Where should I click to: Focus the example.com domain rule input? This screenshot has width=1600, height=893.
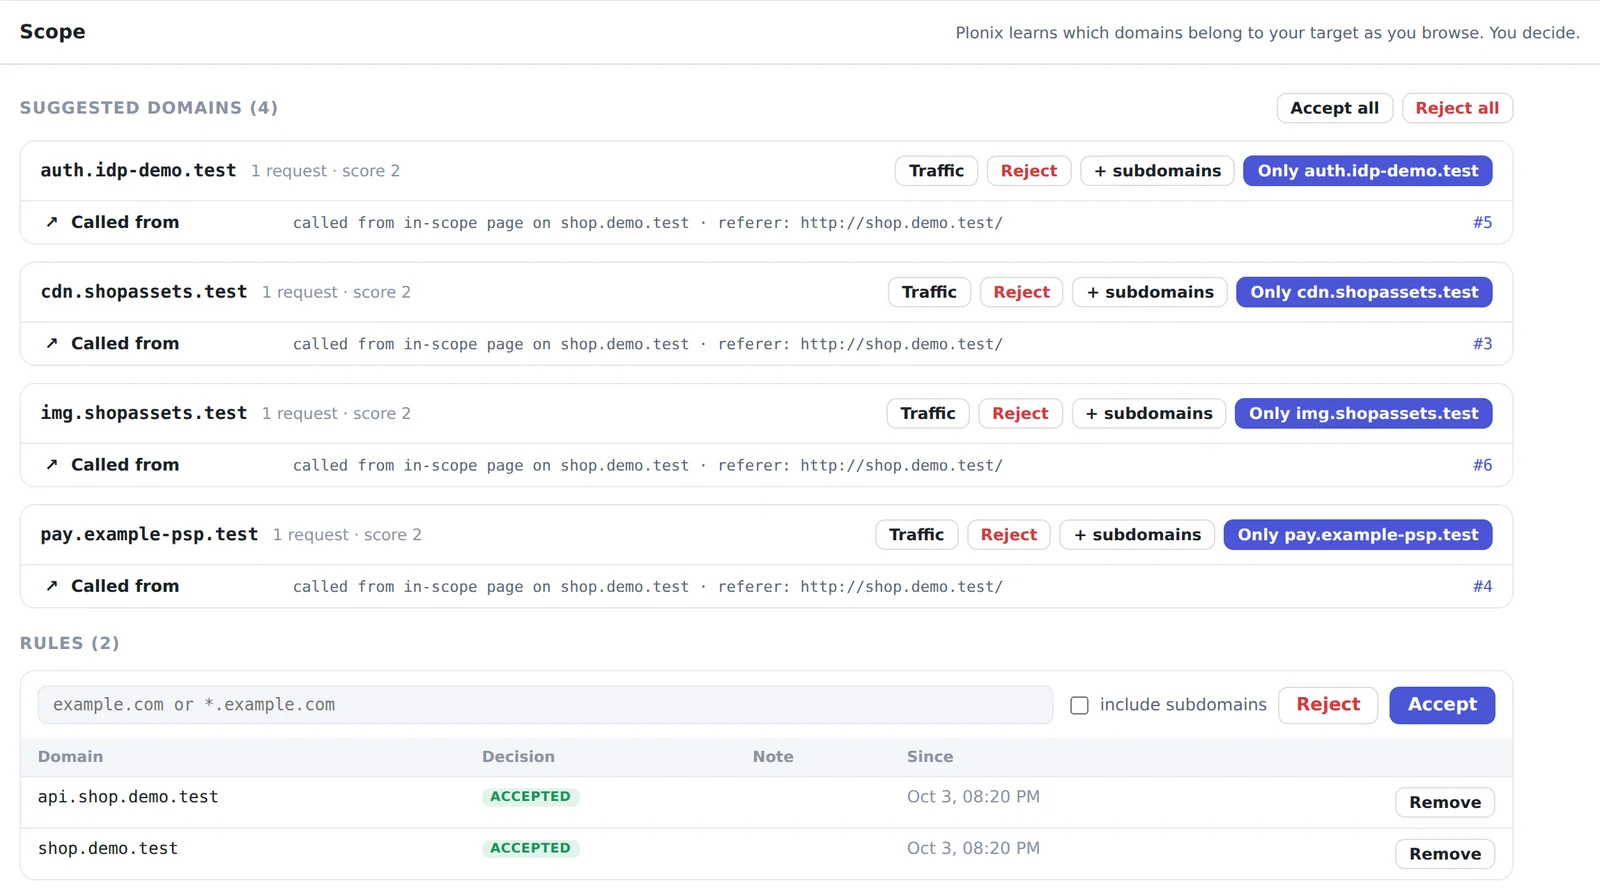coord(545,705)
